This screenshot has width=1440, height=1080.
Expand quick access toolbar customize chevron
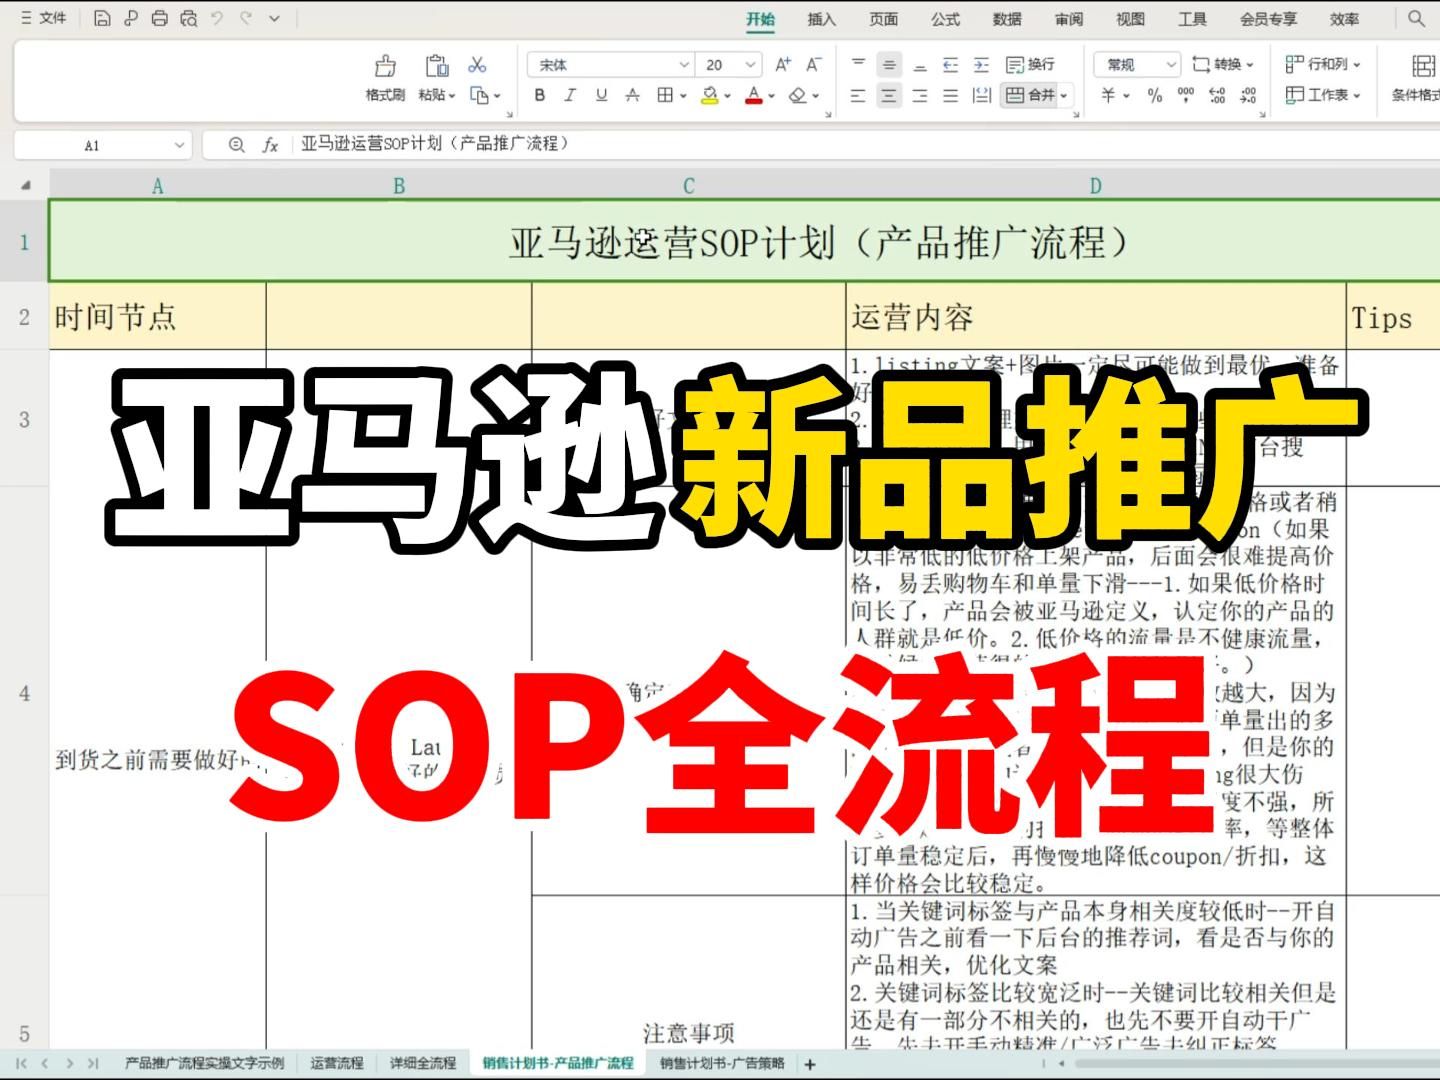pos(275,18)
